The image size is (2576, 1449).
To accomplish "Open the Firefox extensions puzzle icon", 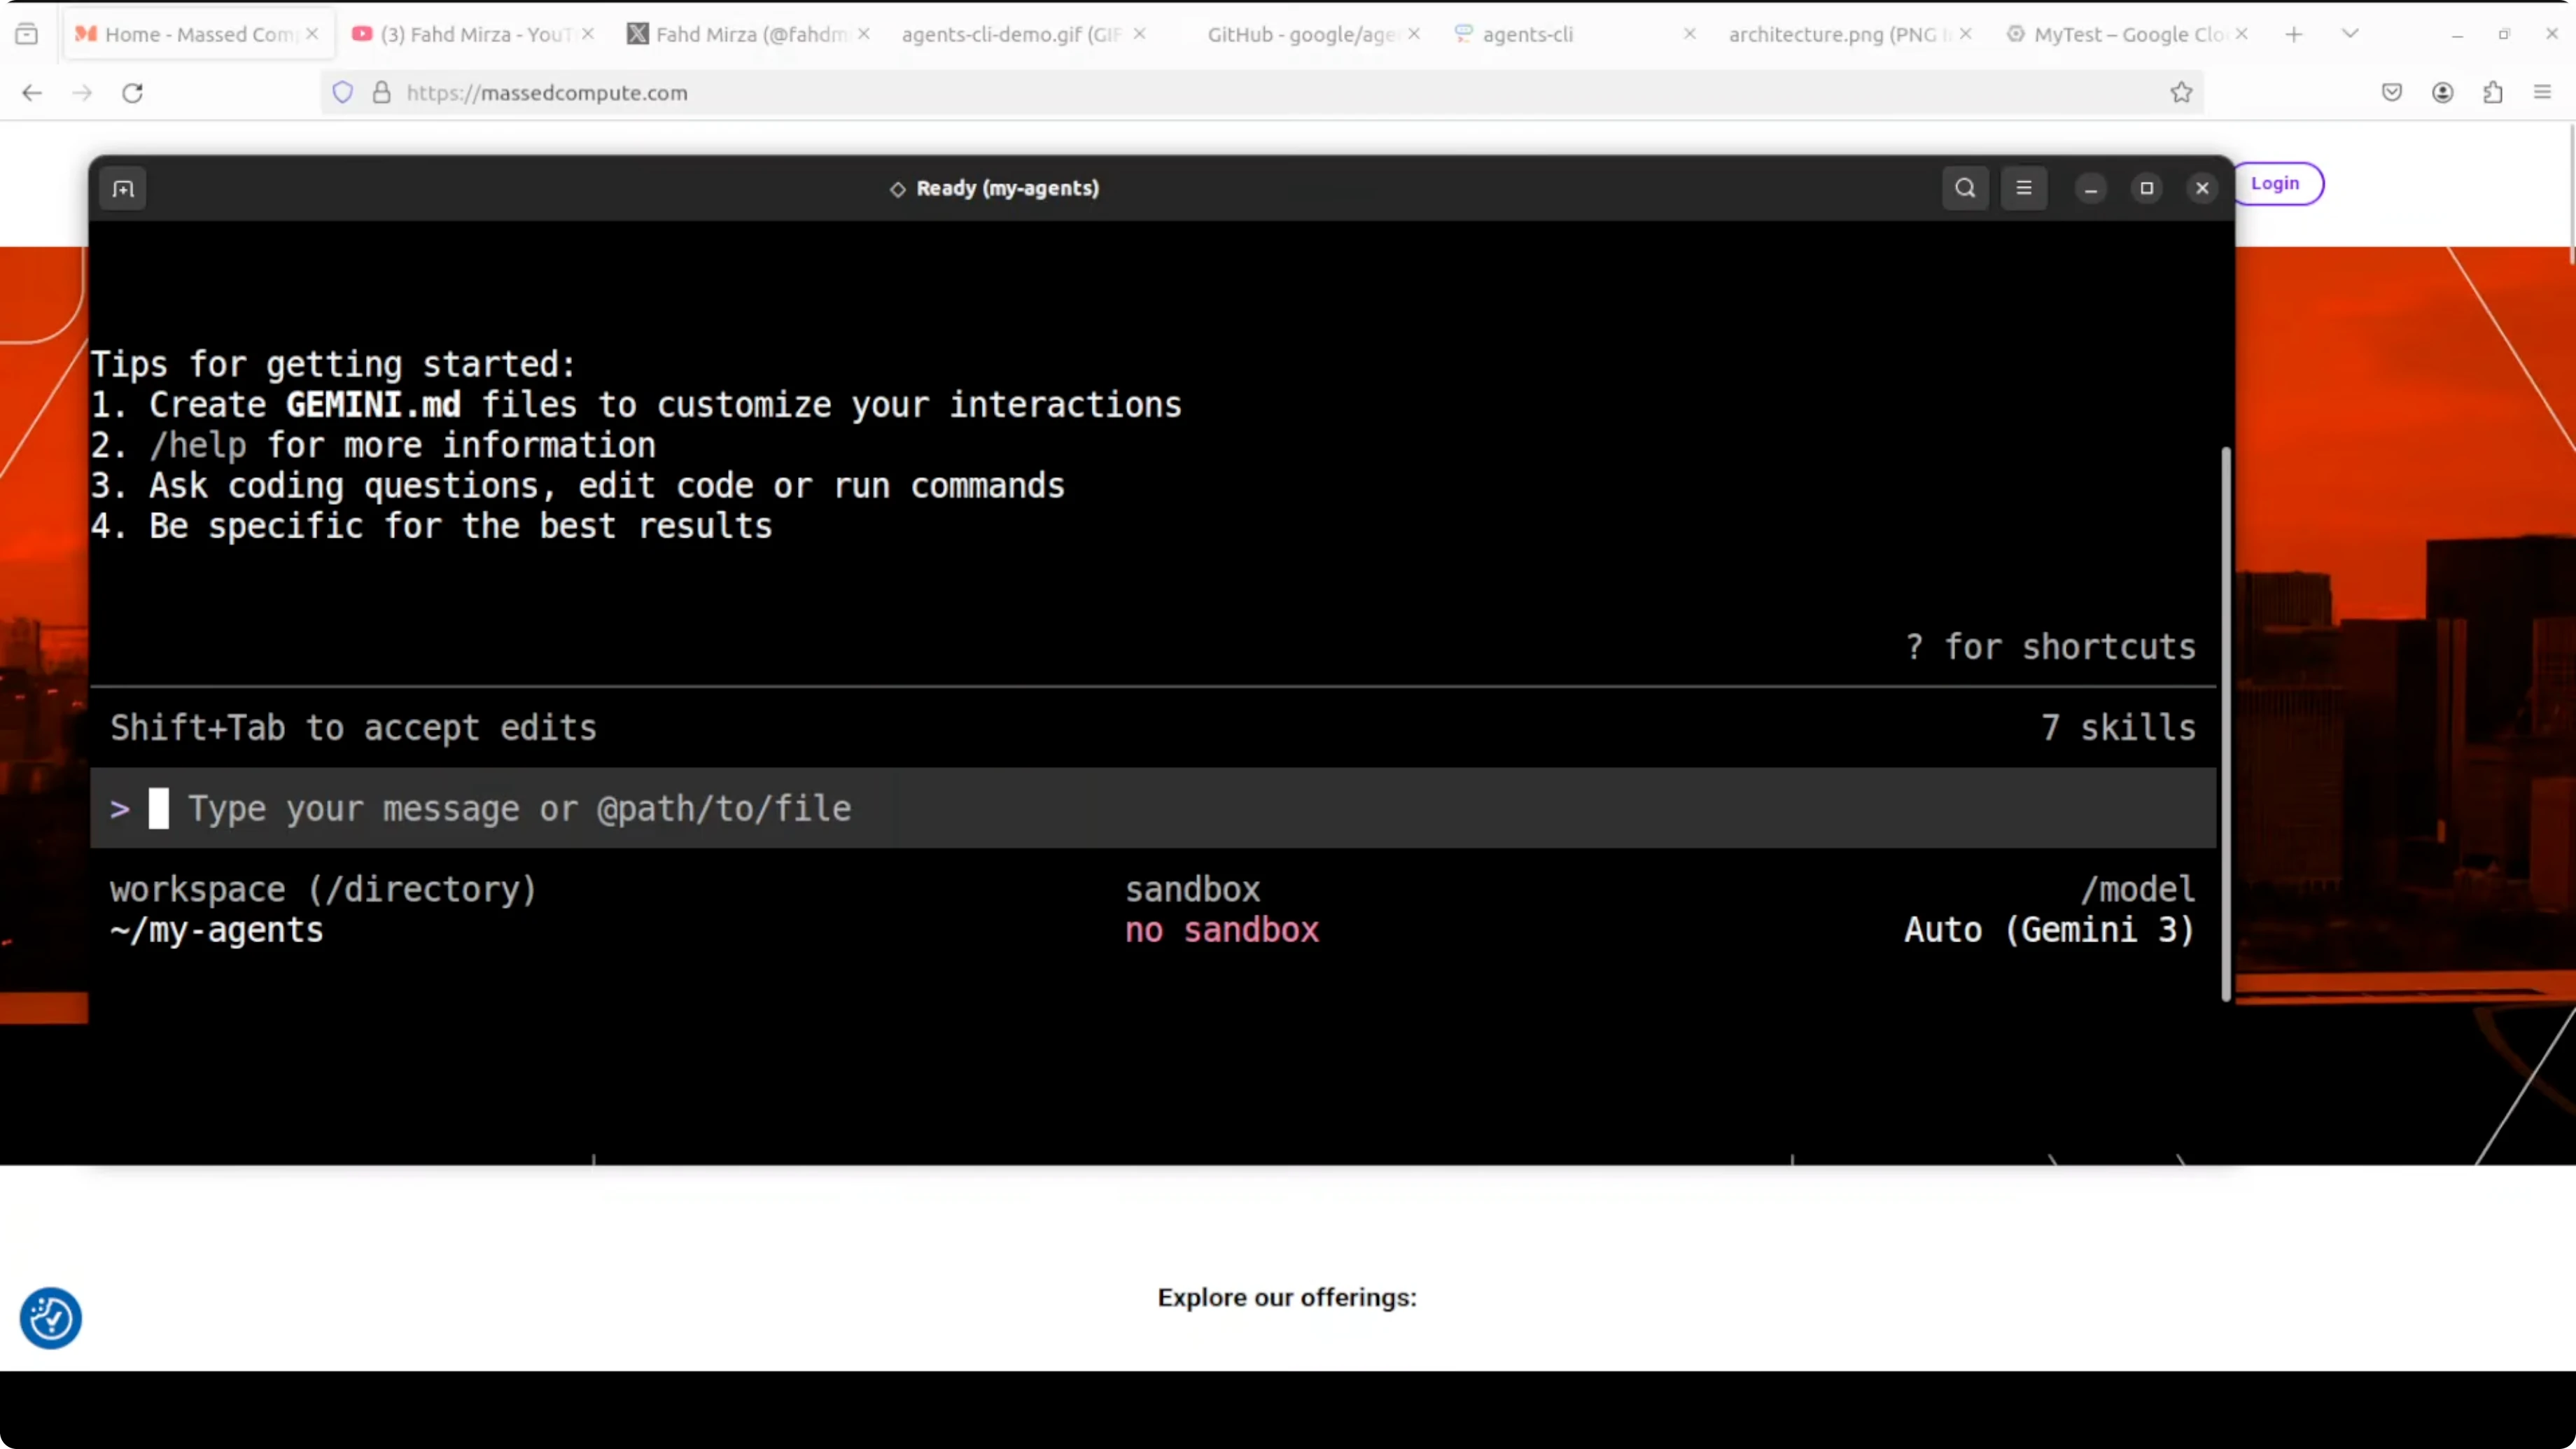I will 2493,93.
